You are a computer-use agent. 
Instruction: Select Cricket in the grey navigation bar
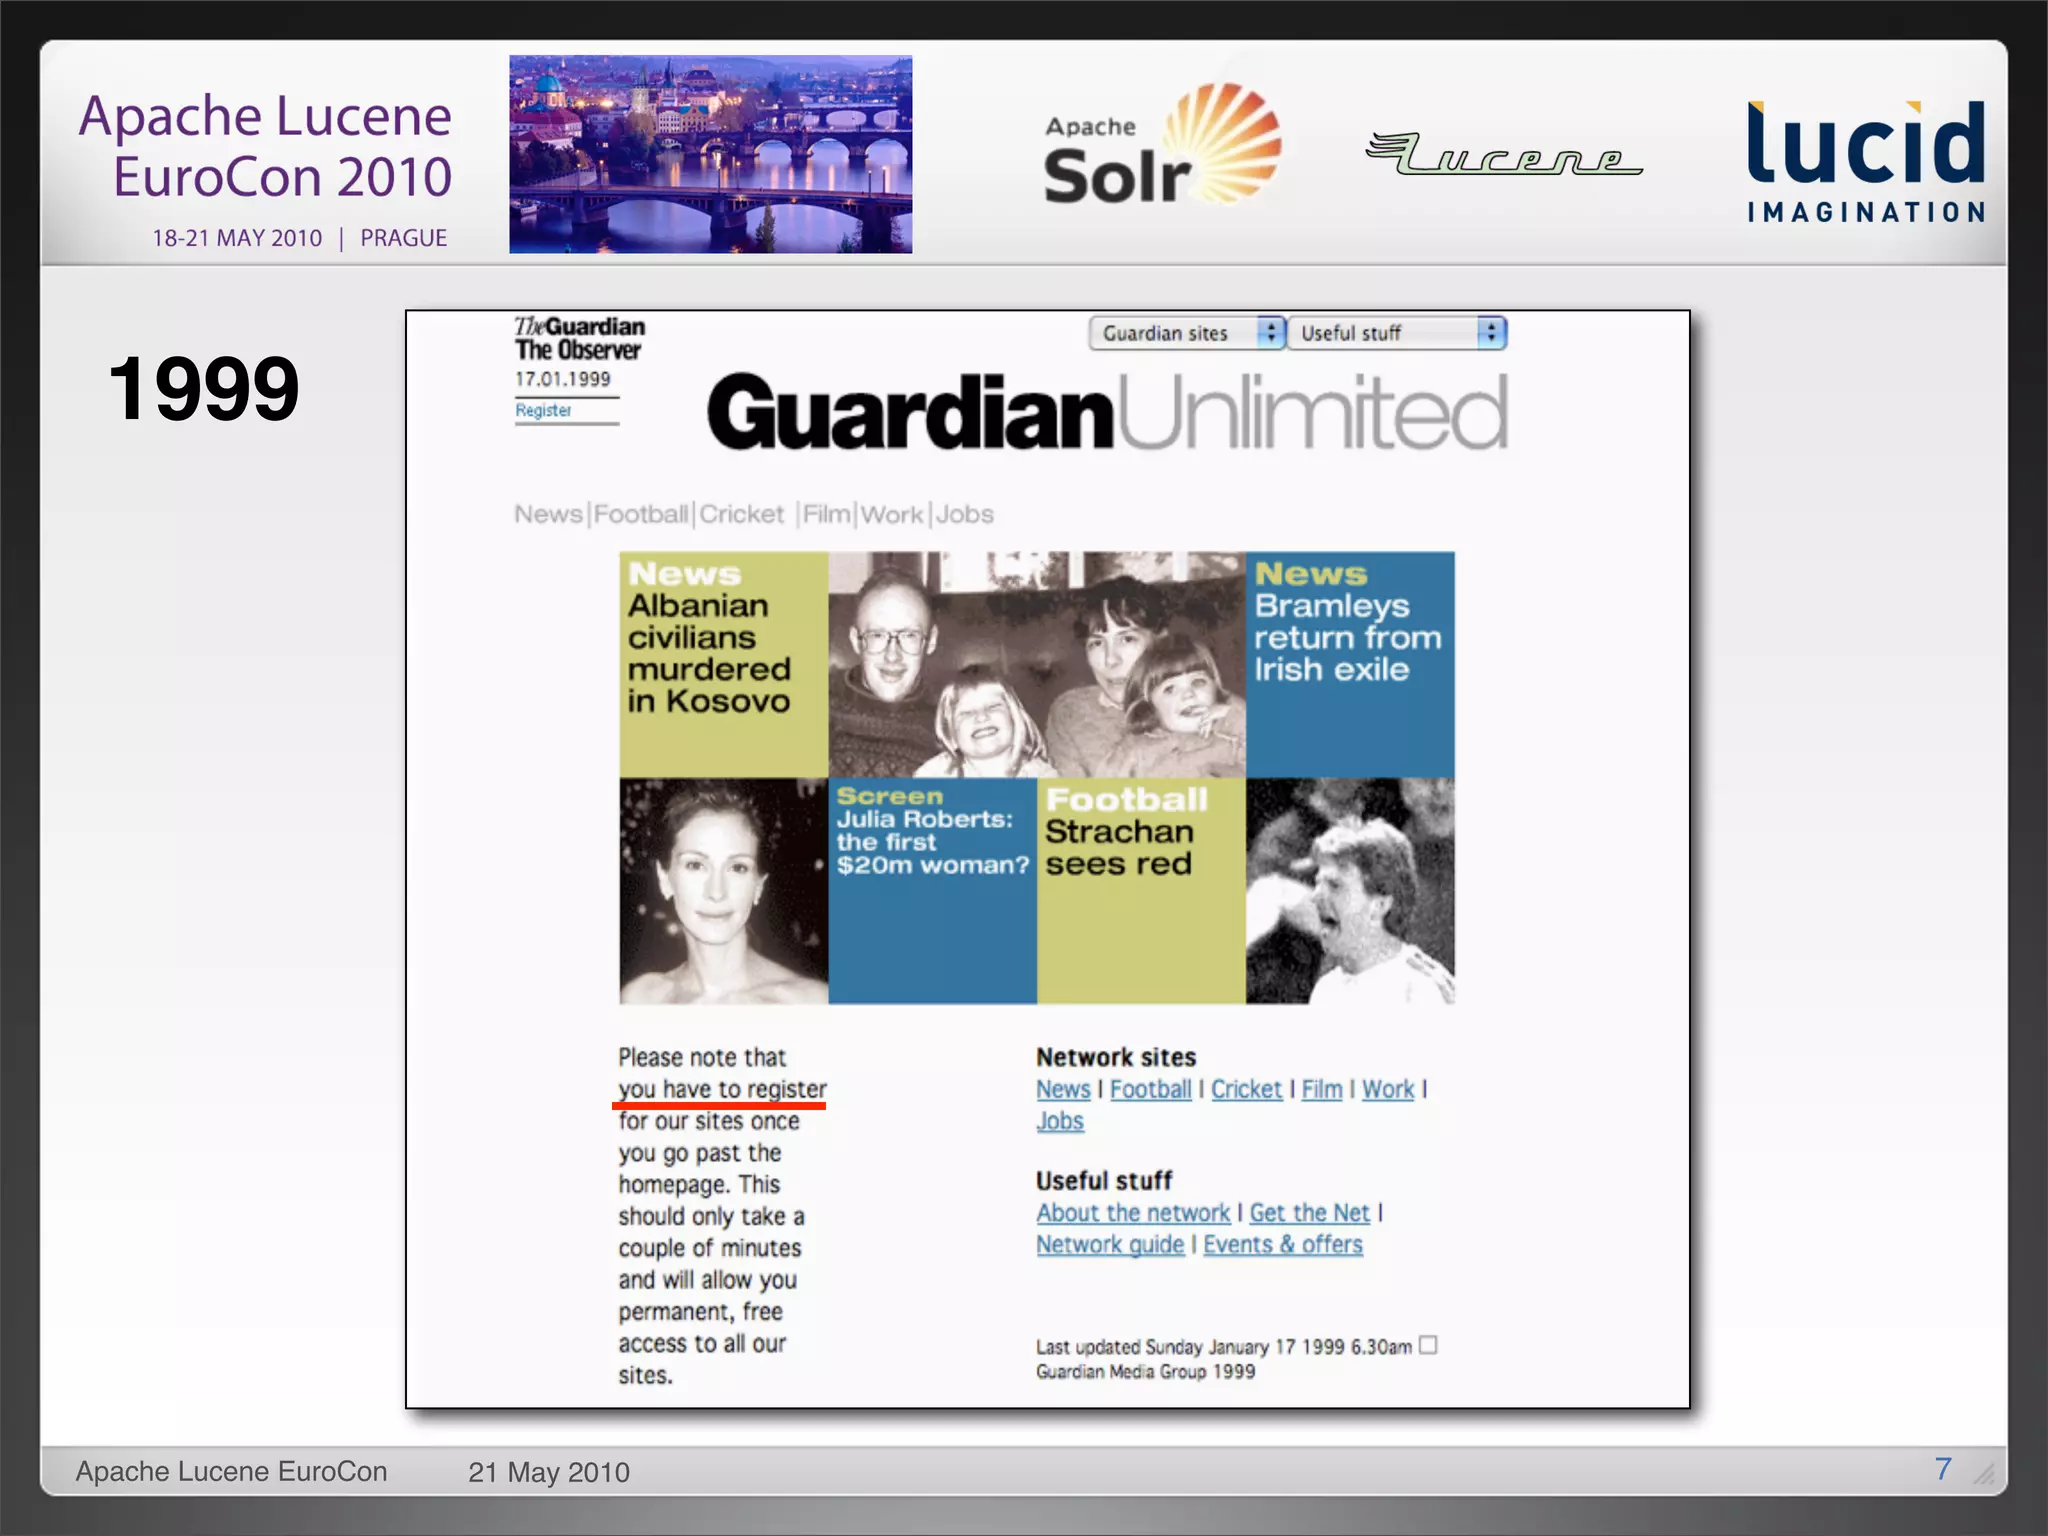pyautogui.click(x=741, y=514)
